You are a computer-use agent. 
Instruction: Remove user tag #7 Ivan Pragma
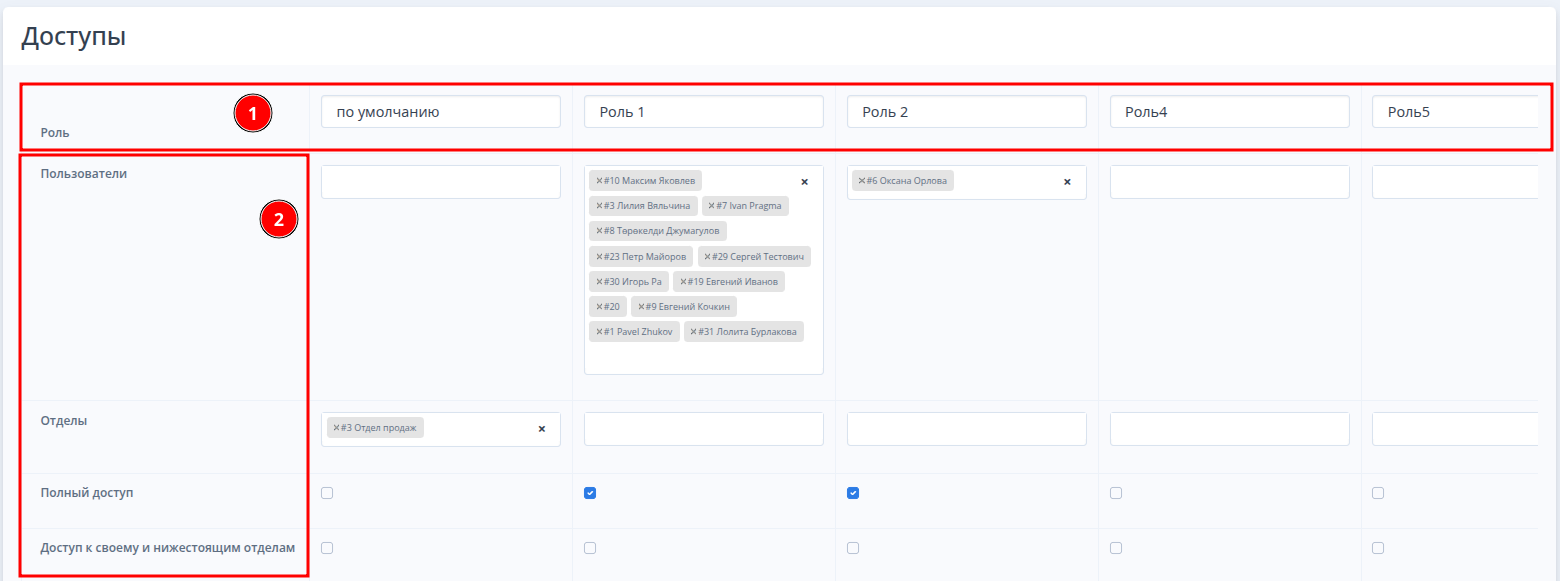click(x=711, y=206)
